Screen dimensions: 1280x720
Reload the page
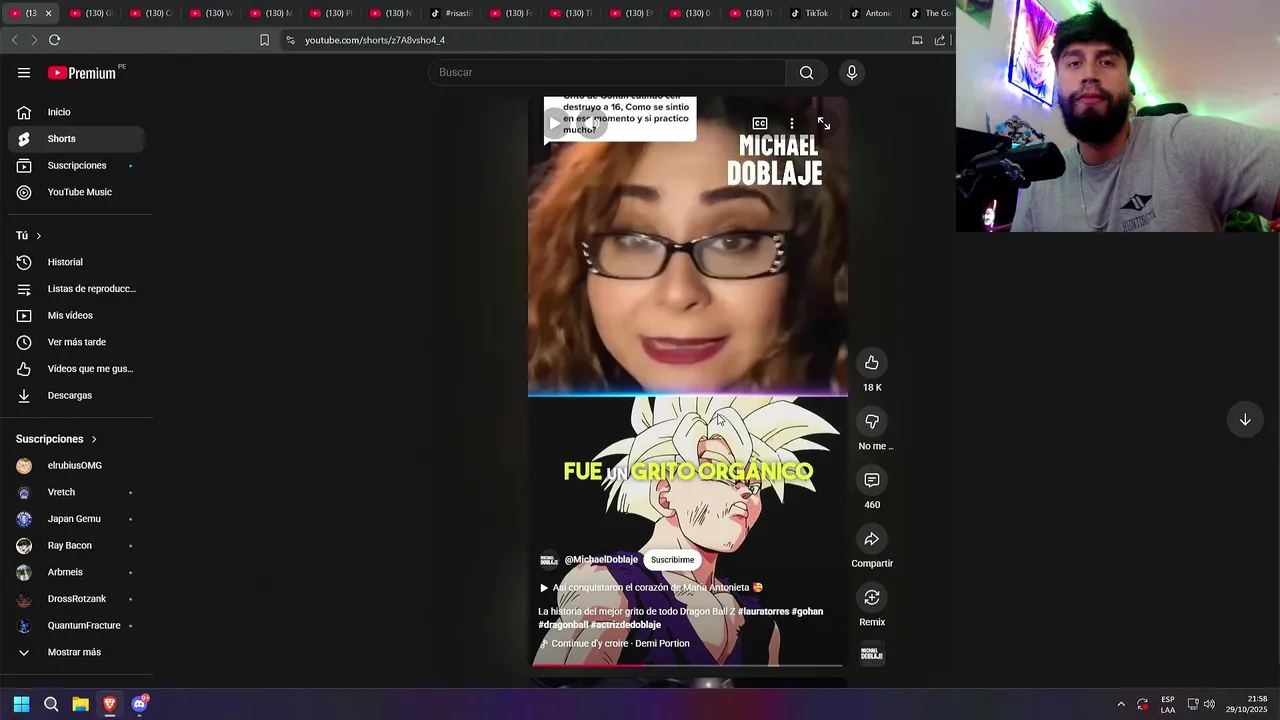pyautogui.click(x=54, y=40)
